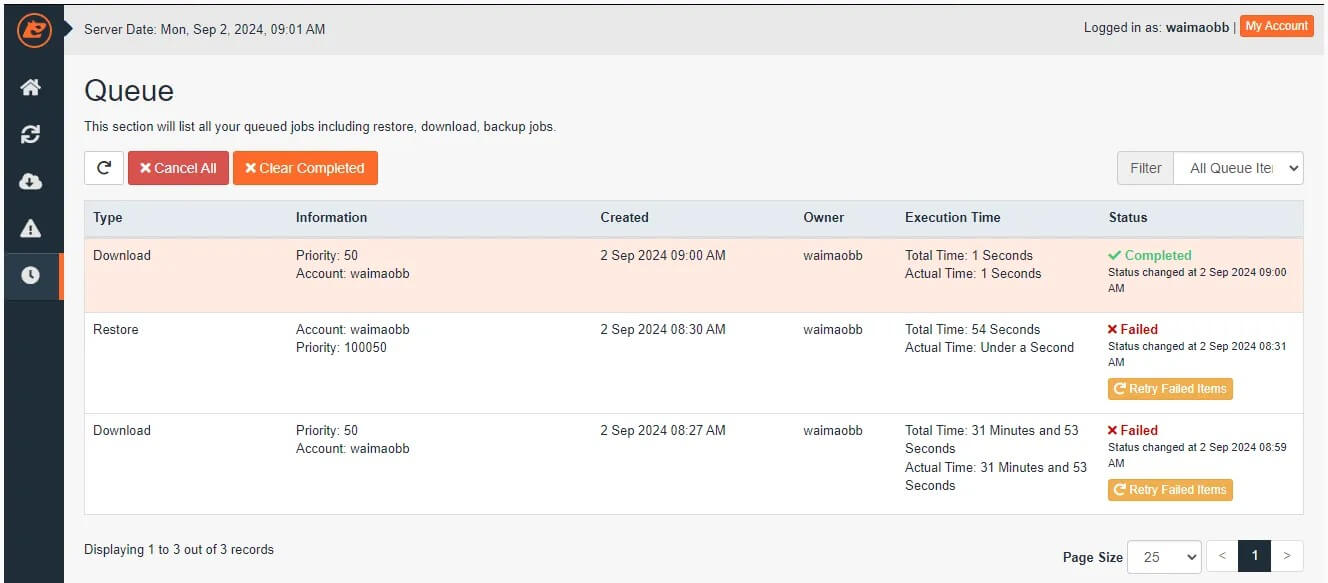Select the Queue clock sidebar icon
The width and height of the screenshot is (1328, 583).
(x=31, y=276)
